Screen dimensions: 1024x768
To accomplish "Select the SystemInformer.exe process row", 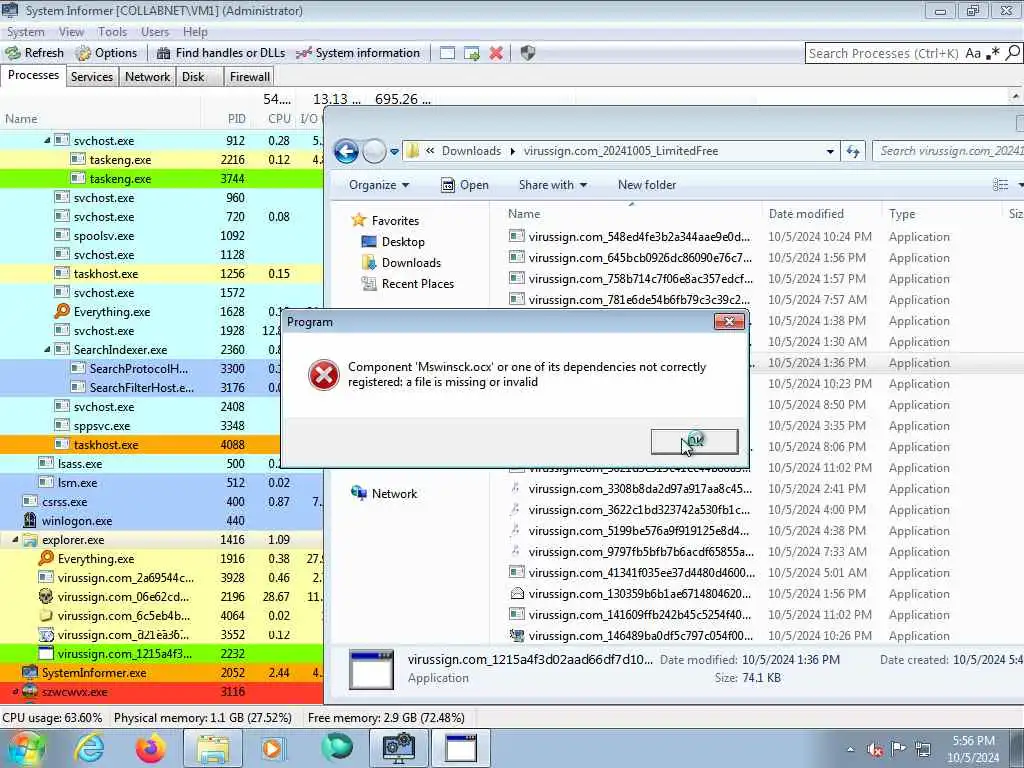I will coord(161,673).
